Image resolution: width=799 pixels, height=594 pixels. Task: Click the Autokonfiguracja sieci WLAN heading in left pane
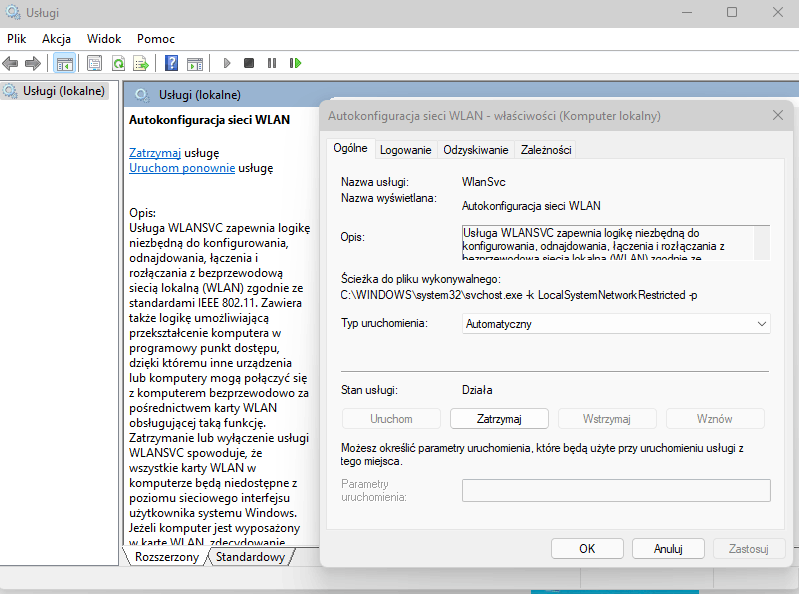[x=209, y=120]
